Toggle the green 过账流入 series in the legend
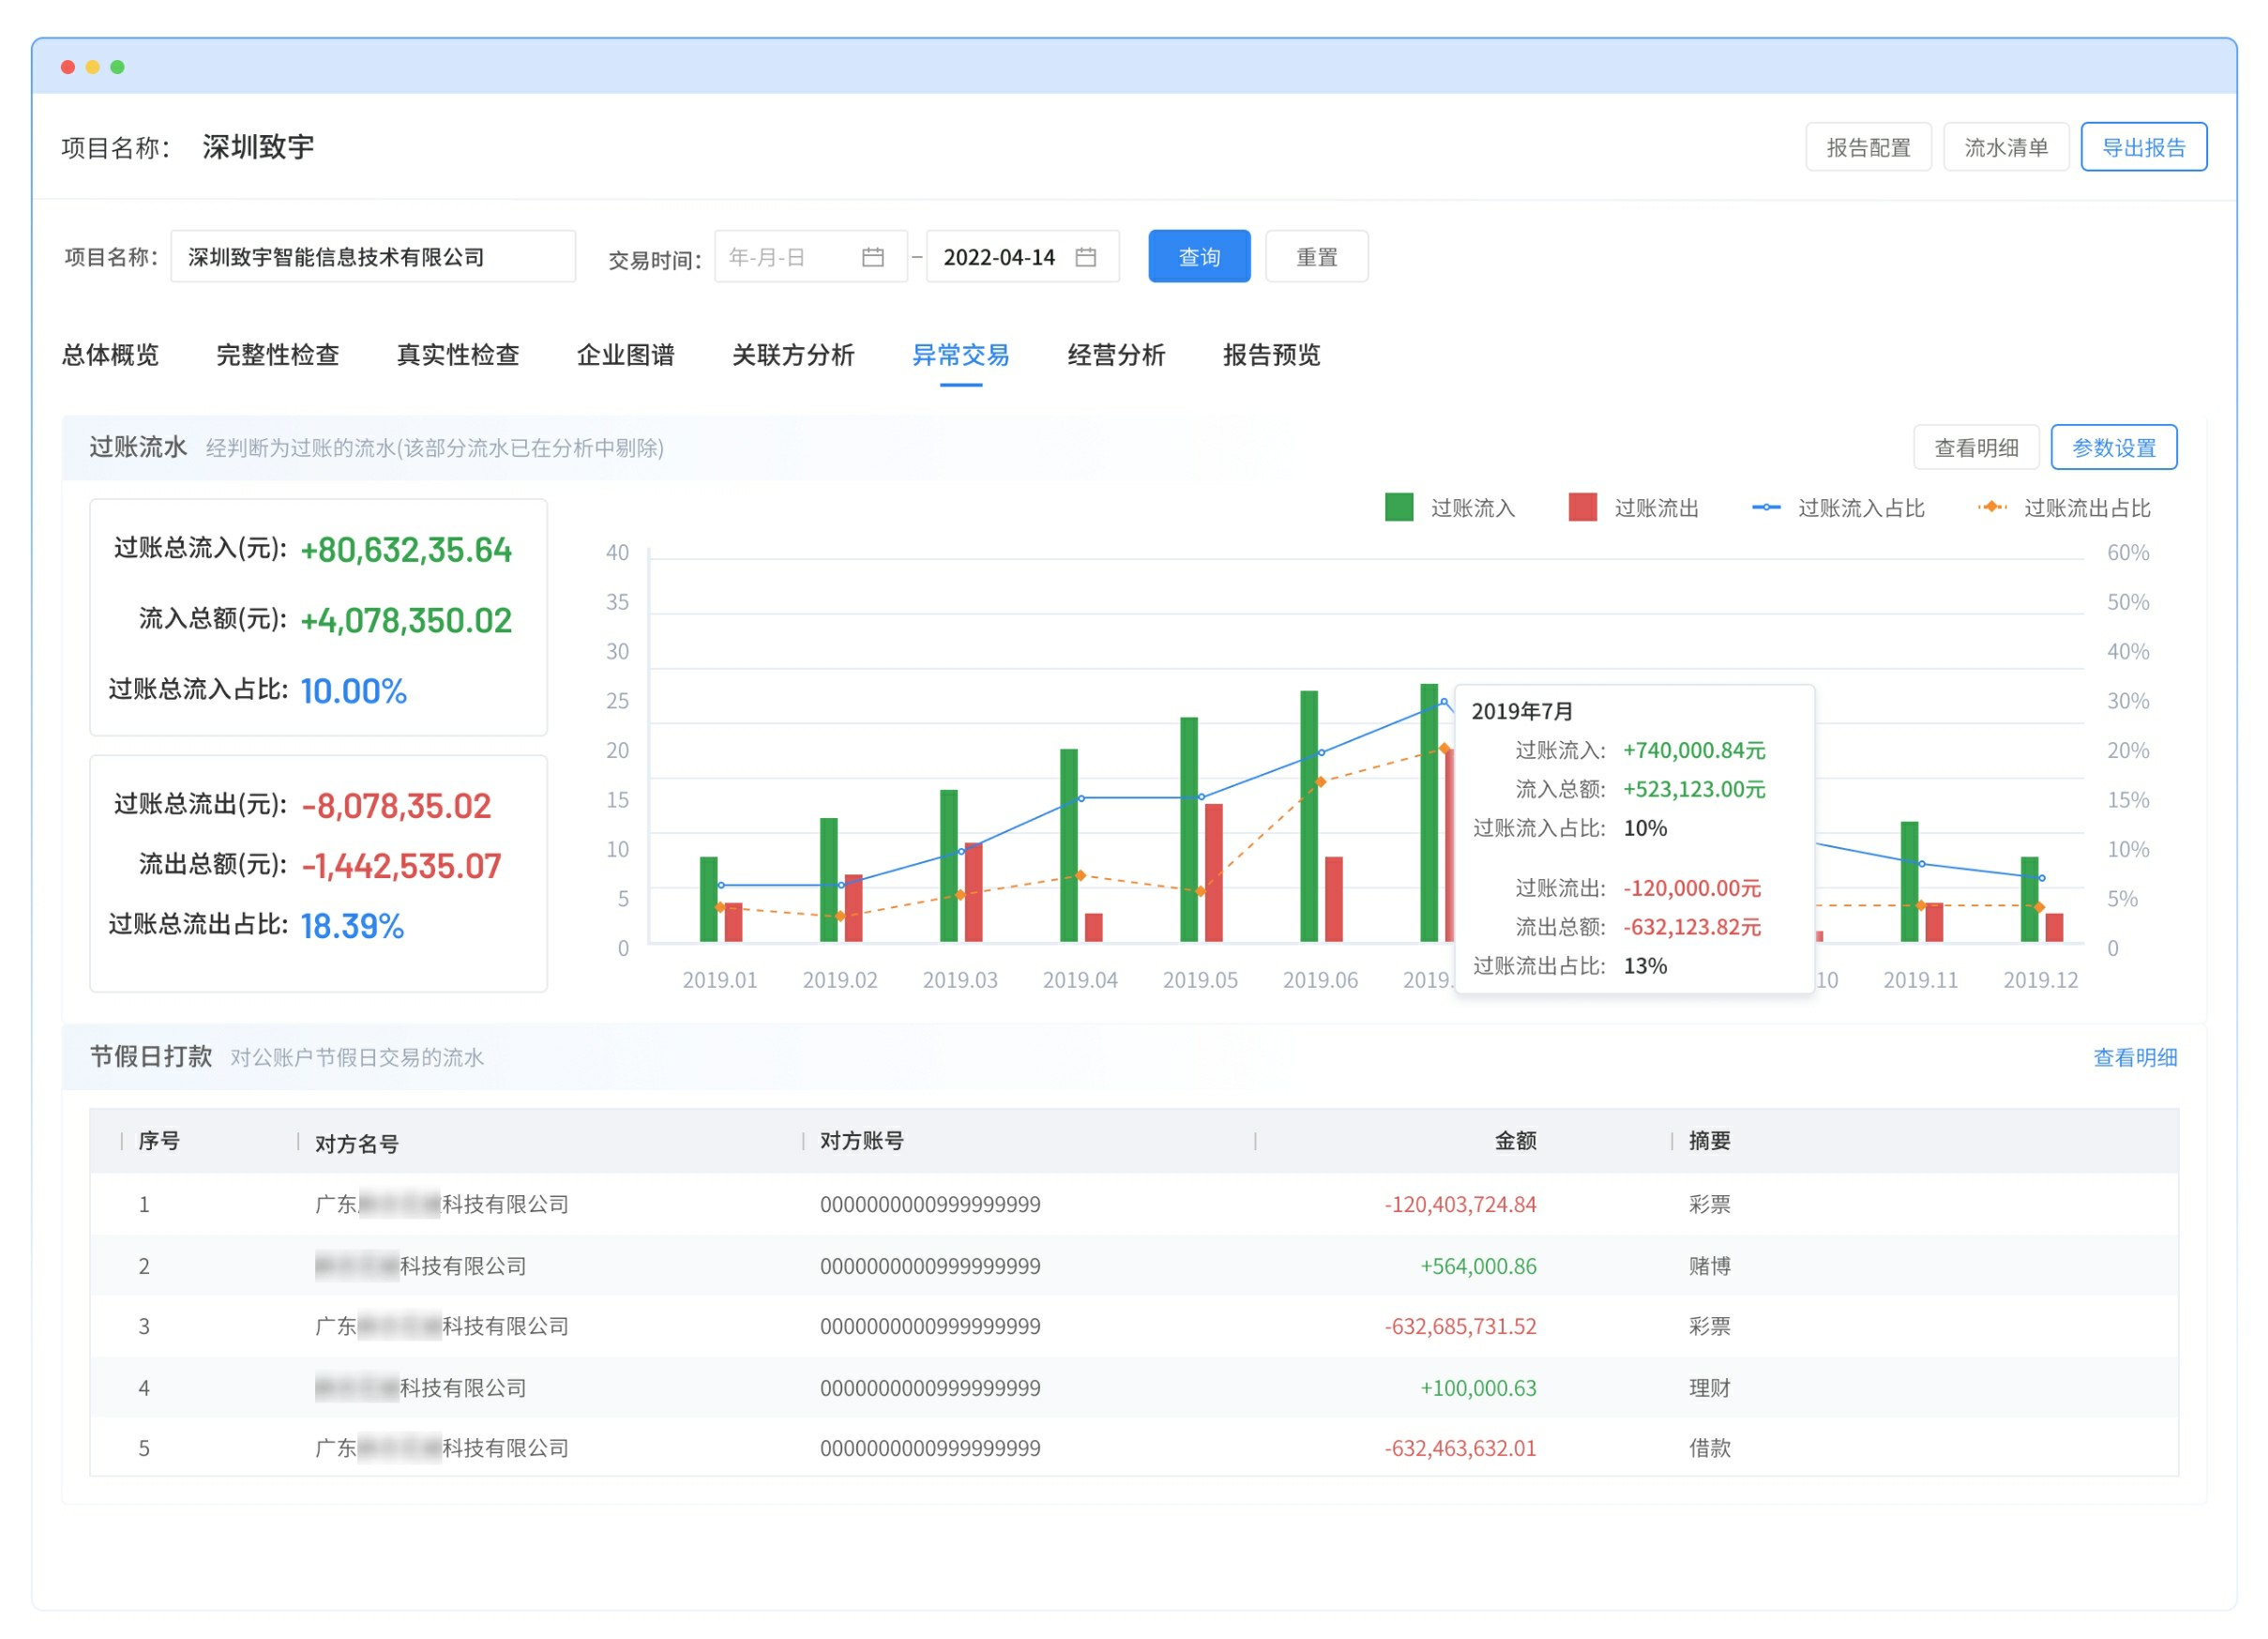This screenshot has width=2268, height=1639. (x=1399, y=507)
